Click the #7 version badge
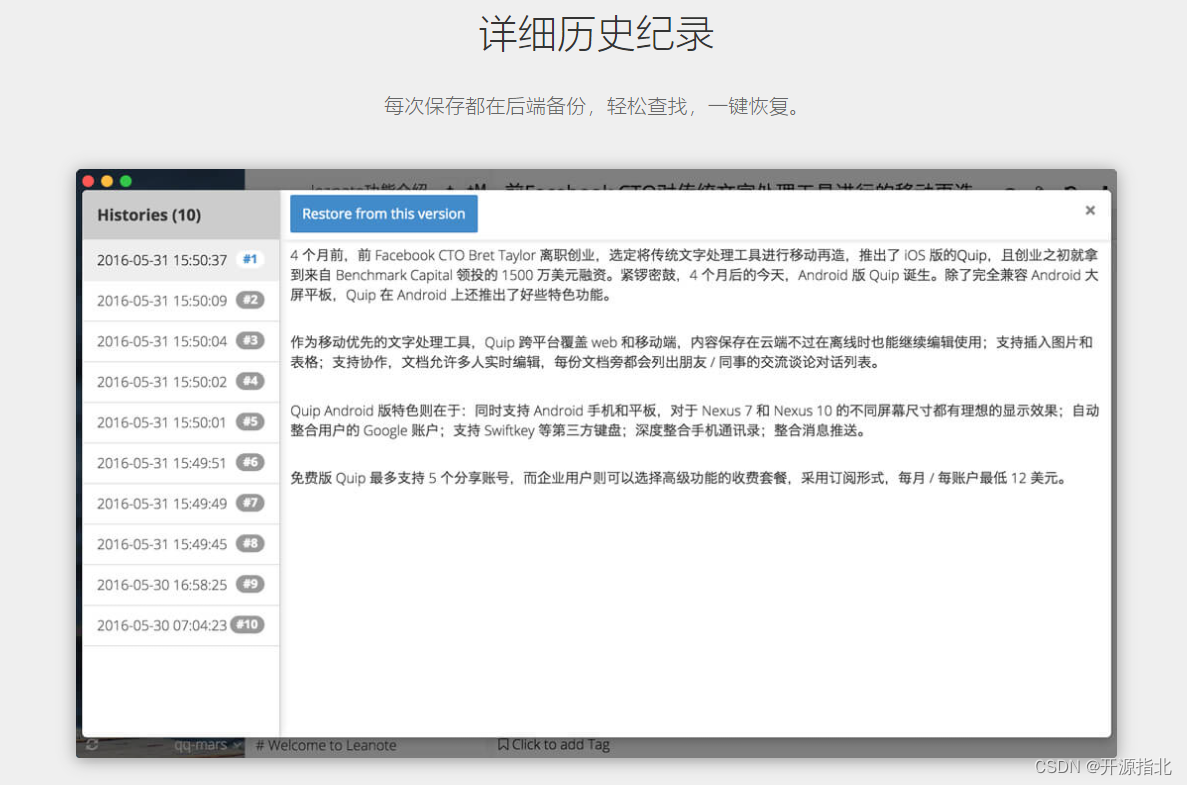This screenshot has width=1187, height=785. [251, 503]
